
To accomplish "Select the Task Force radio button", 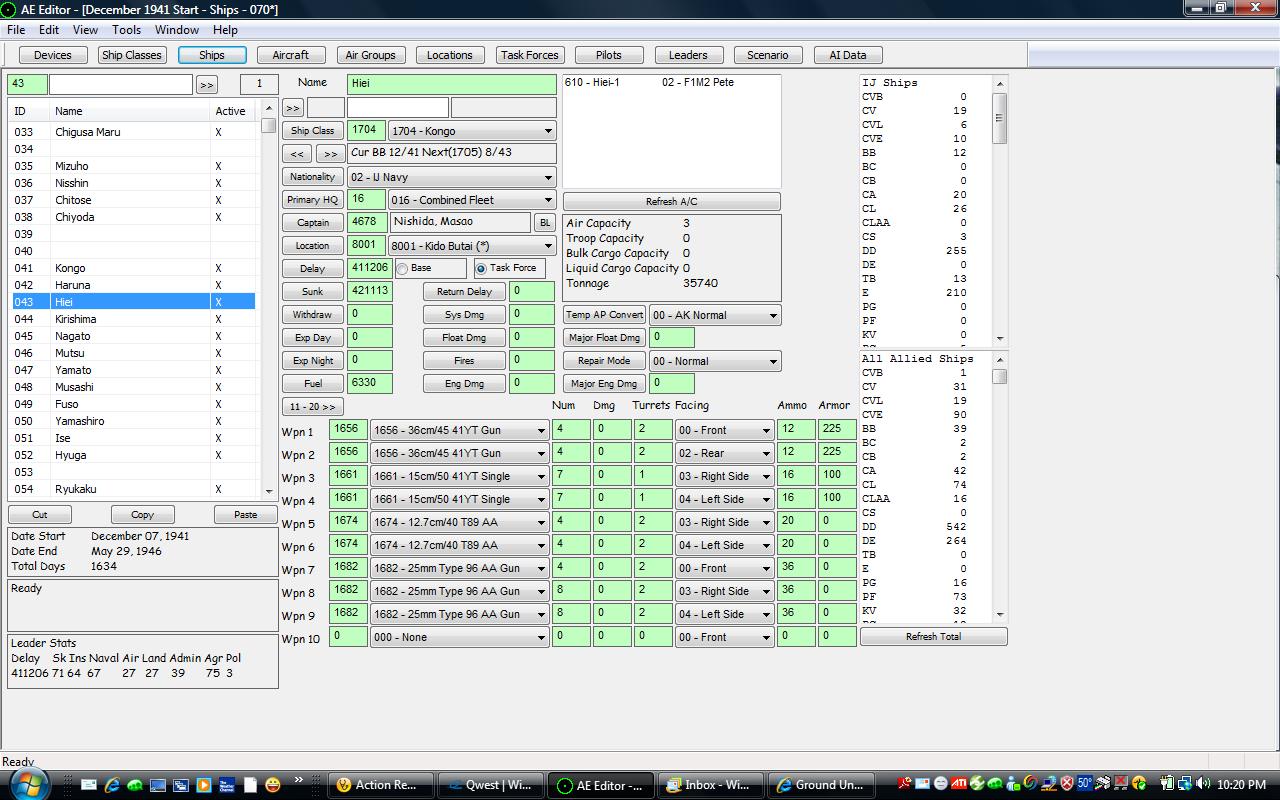I will point(481,268).
